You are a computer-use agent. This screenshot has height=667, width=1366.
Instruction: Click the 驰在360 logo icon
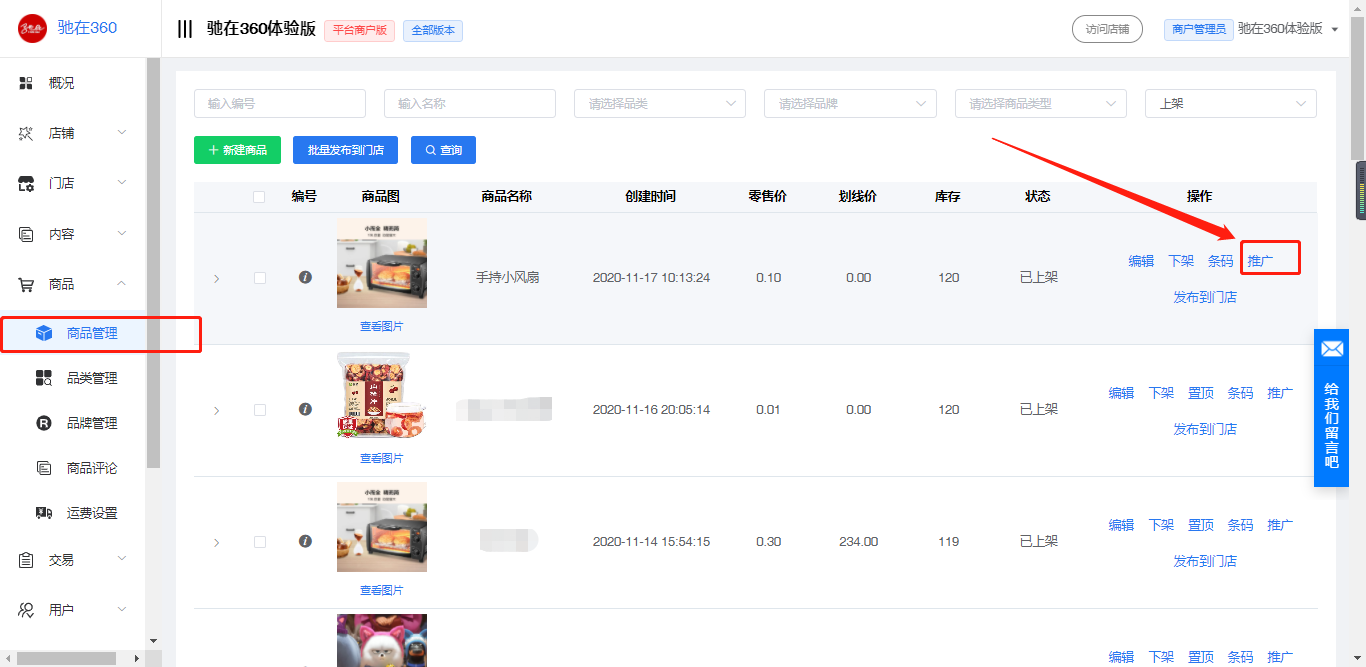32,28
